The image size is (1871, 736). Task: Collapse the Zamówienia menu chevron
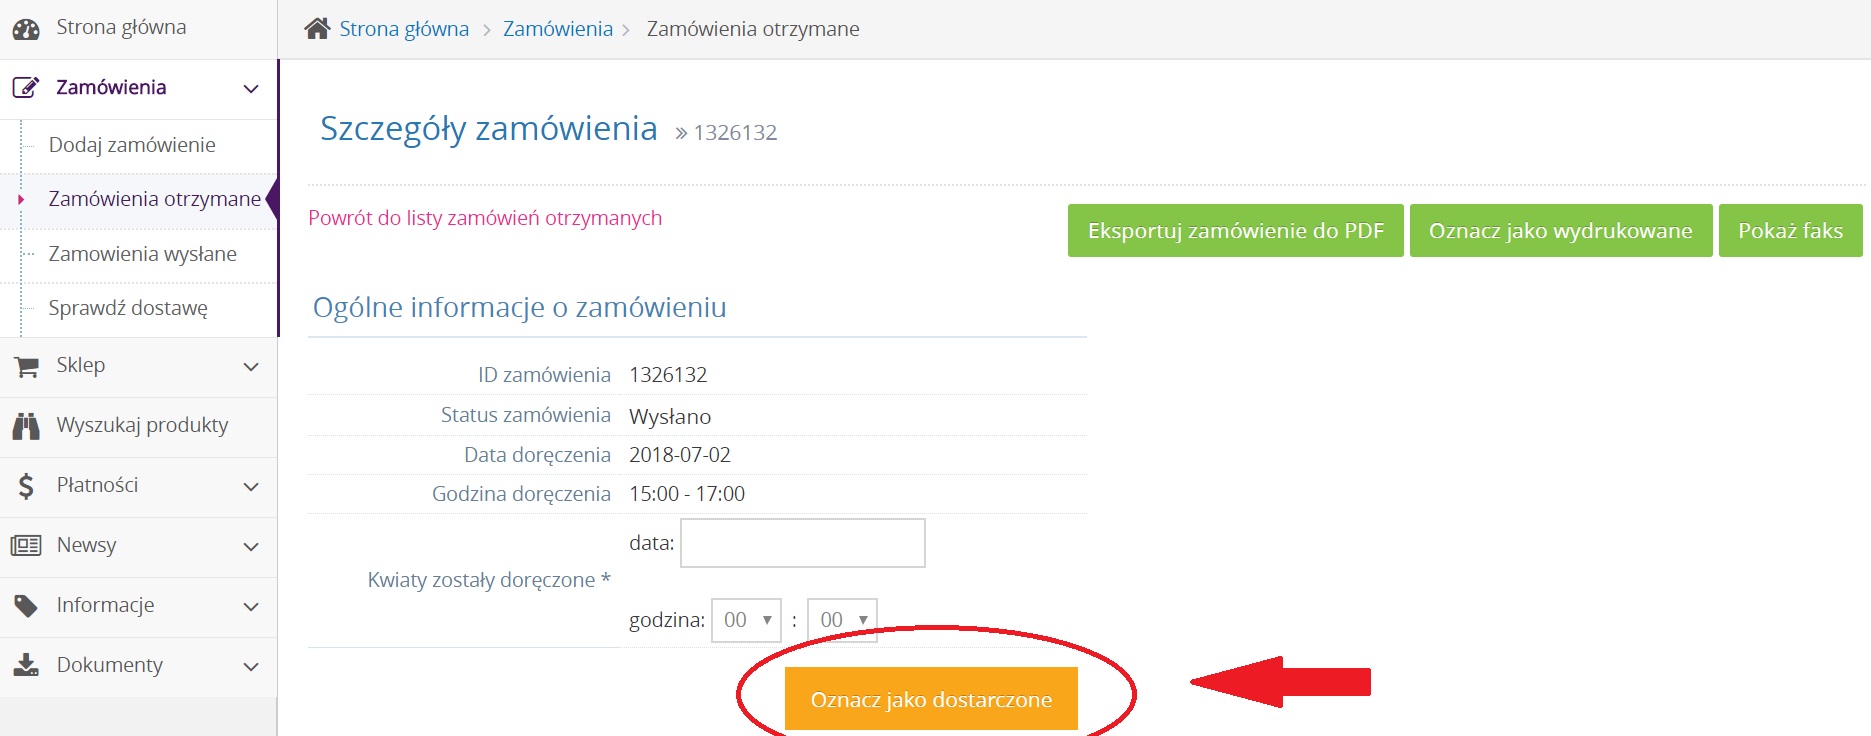coord(251,89)
